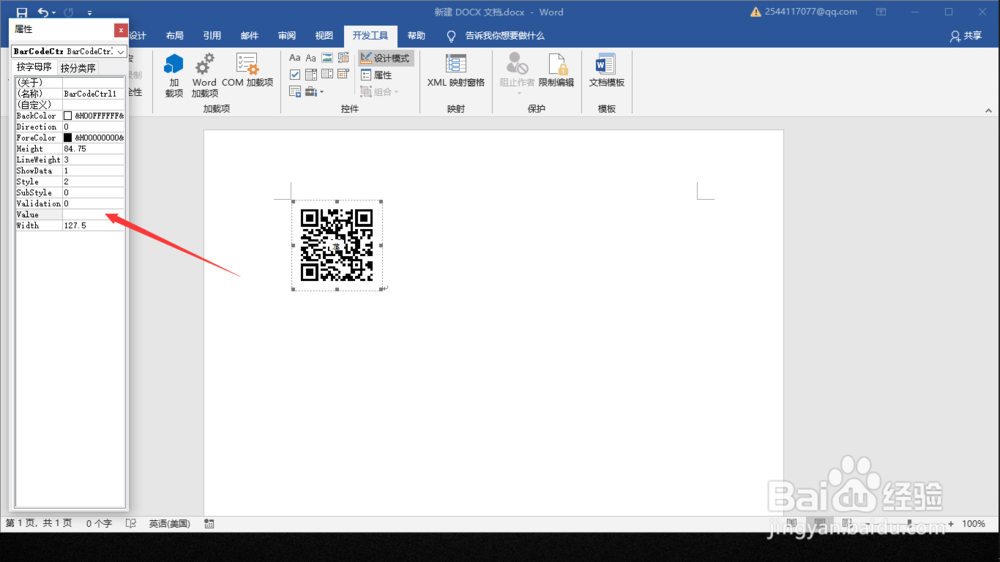1000x562 pixels.
Task: Edit the (名称) value BarCodeCtrl1
Action: 93,94
